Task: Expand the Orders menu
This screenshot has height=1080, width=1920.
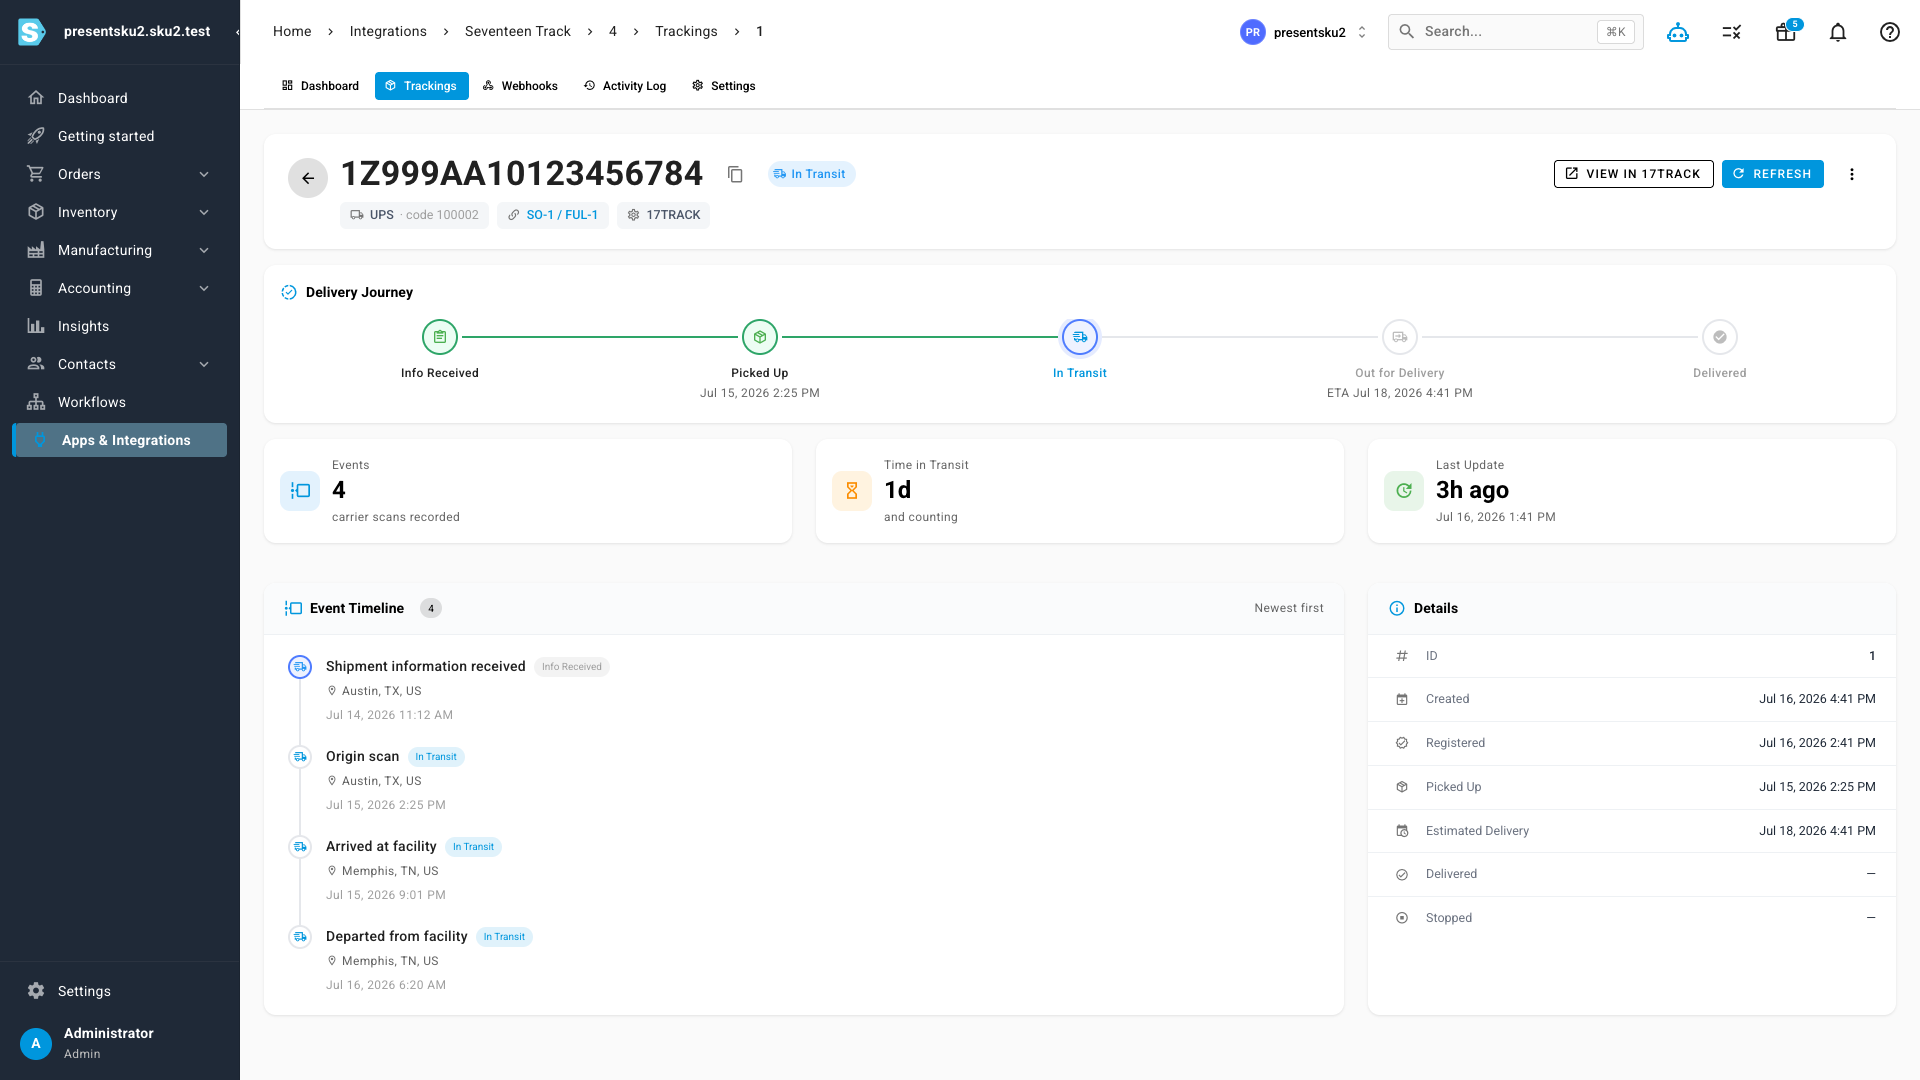Action: coord(204,174)
